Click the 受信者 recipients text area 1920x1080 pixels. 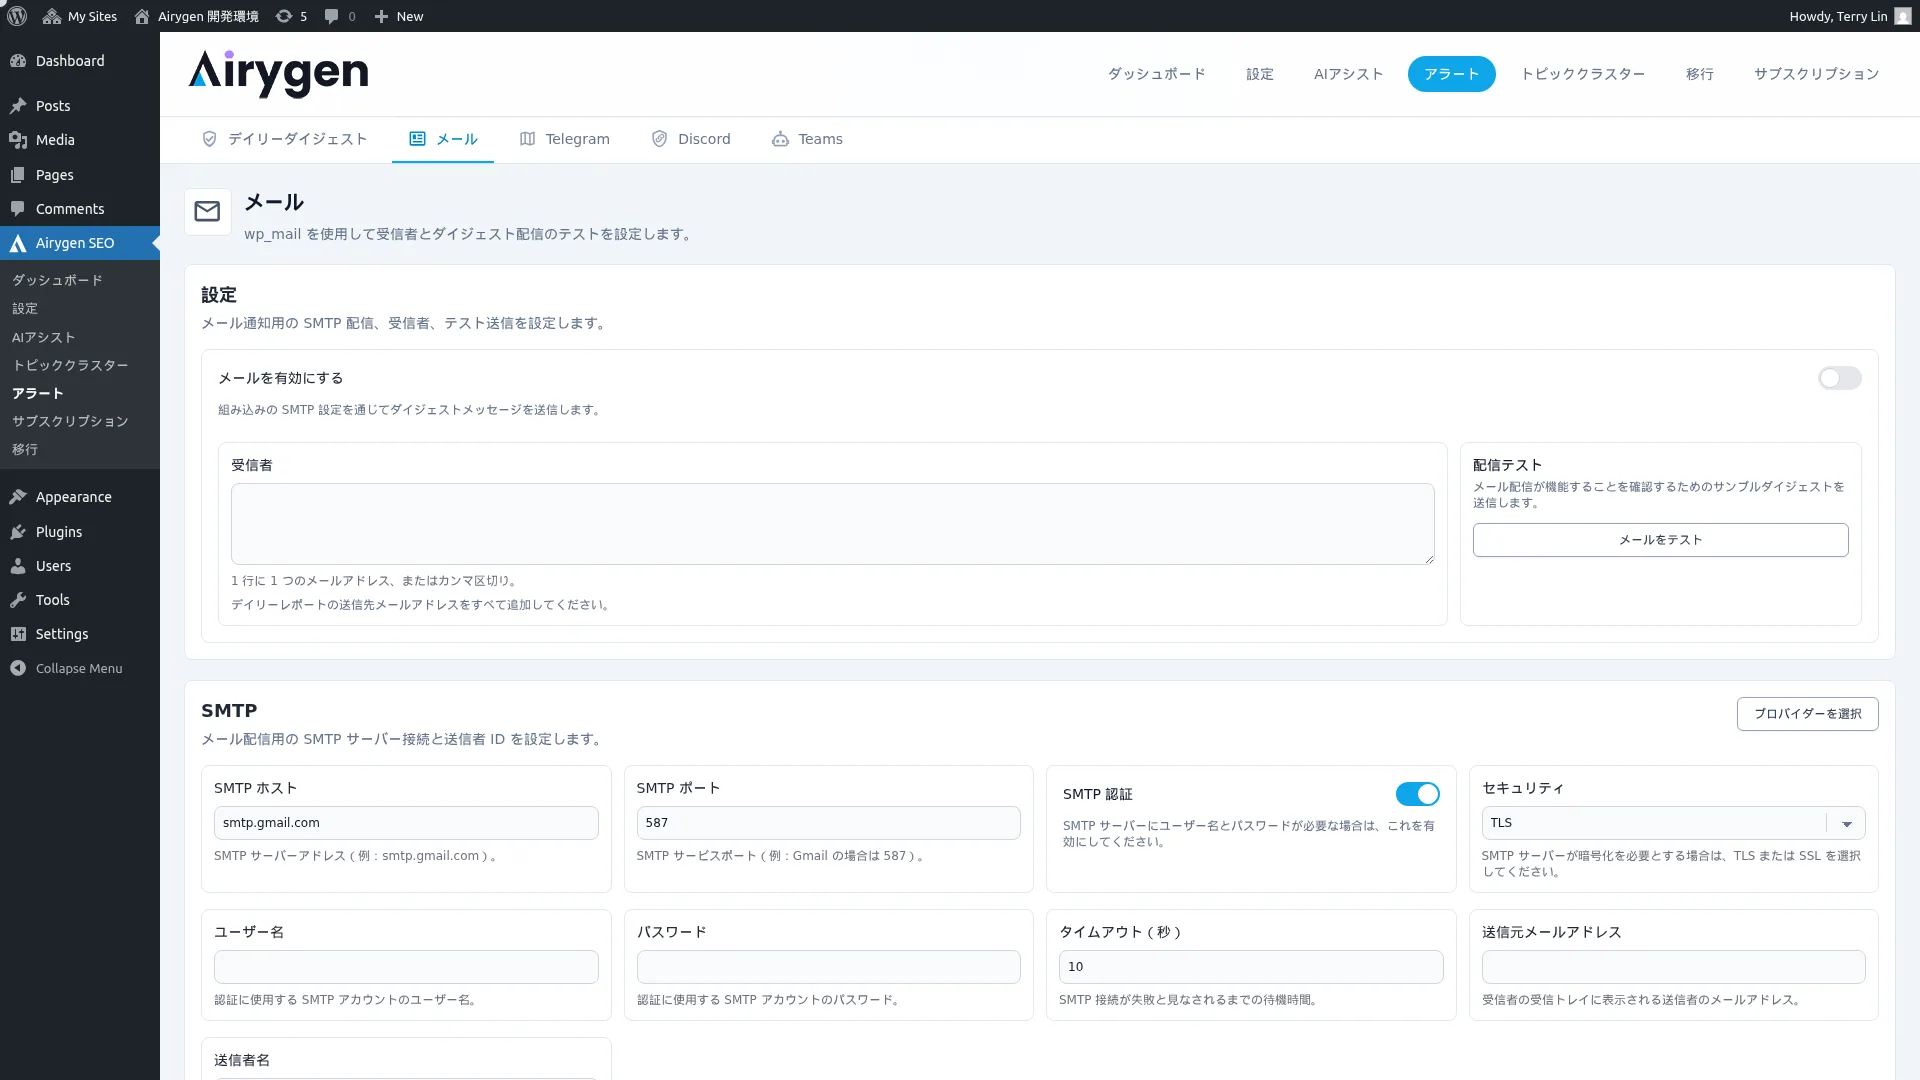[832, 524]
